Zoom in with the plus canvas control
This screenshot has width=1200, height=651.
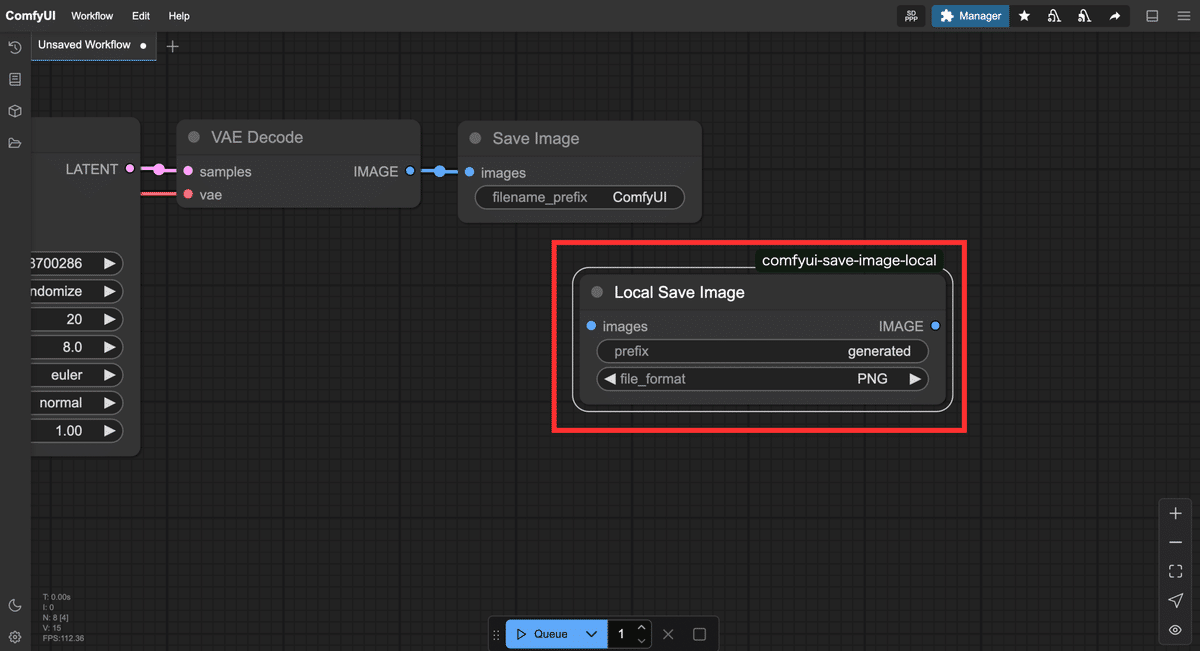click(x=1175, y=513)
